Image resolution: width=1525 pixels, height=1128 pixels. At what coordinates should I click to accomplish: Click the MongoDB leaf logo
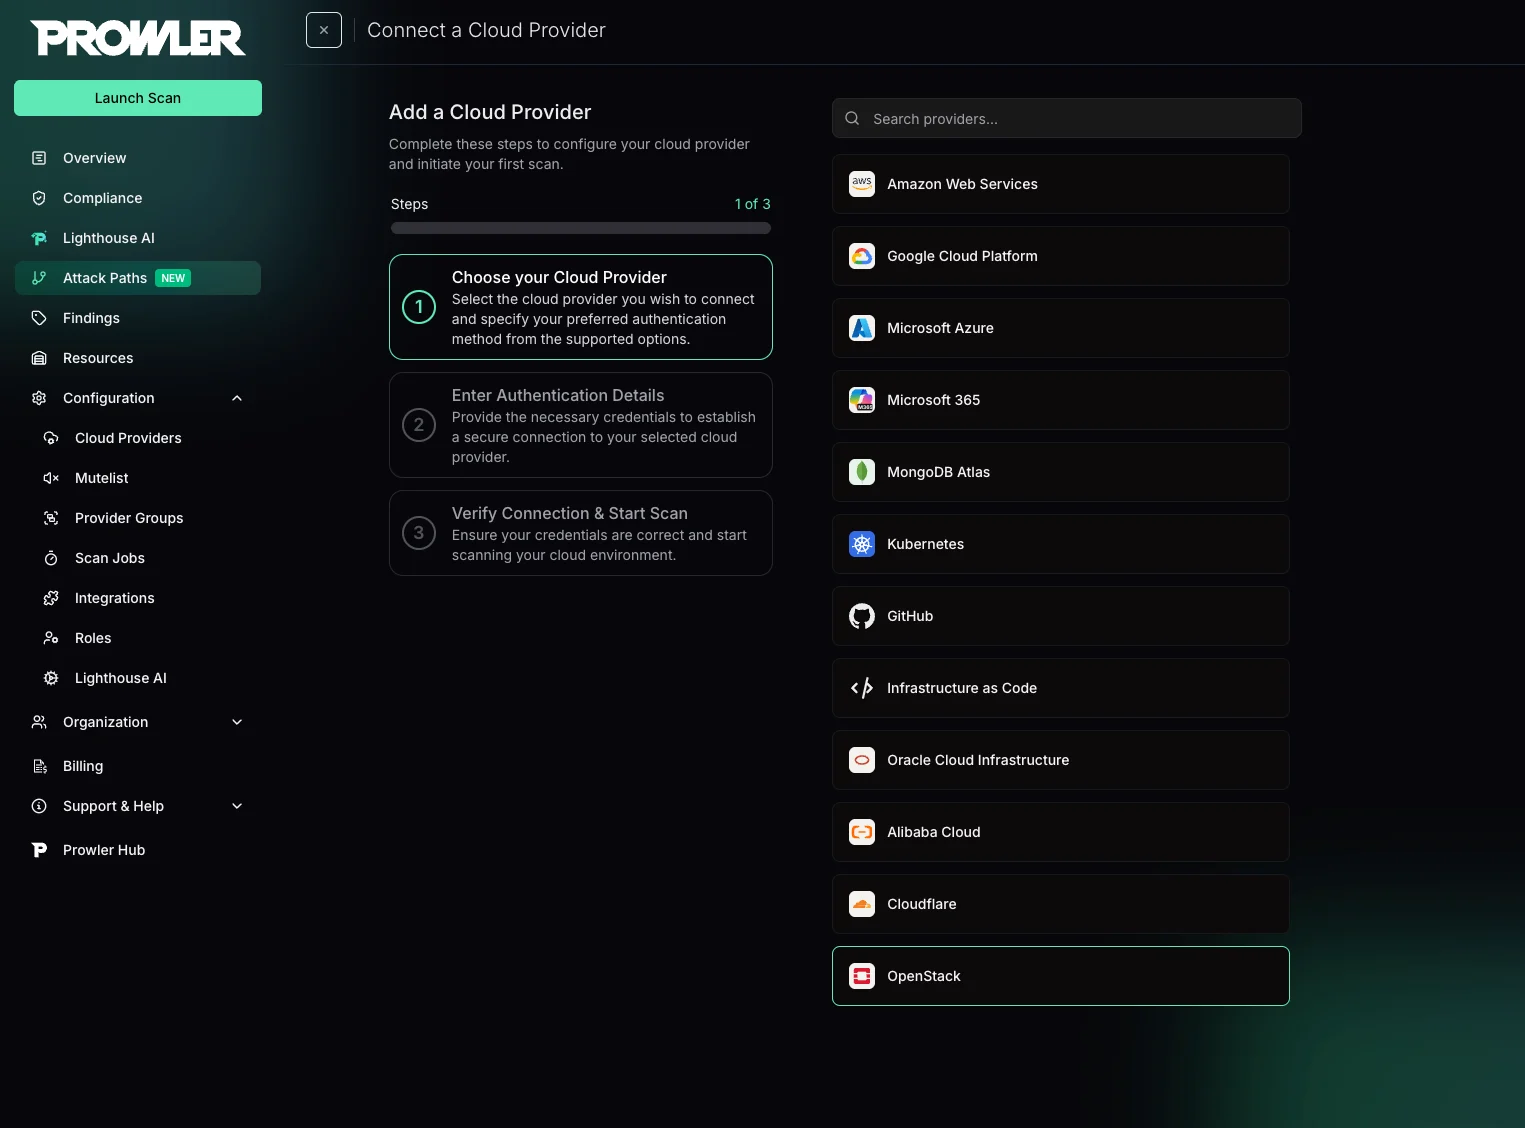coord(862,472)
